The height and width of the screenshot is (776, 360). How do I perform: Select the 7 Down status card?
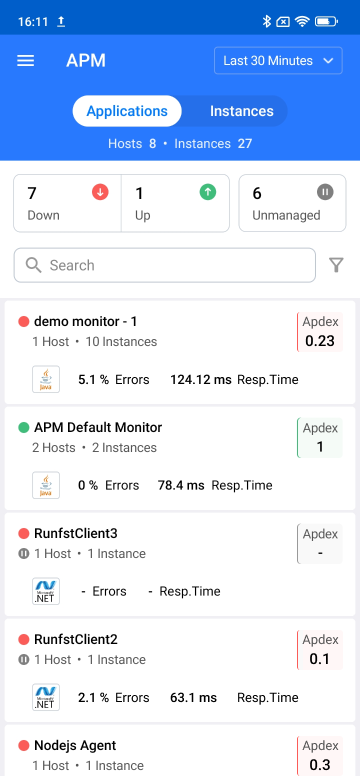pos(67,203)
